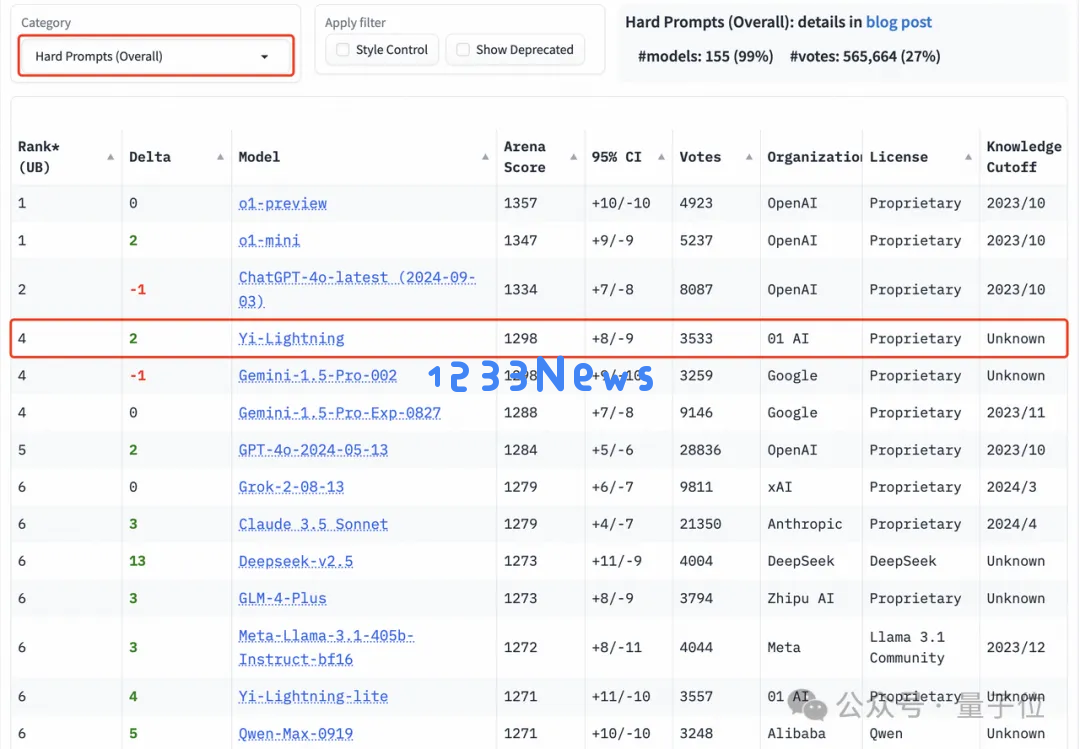Open the blog post link
This screenshot has width=1080, height=749.
click(898, 22)
